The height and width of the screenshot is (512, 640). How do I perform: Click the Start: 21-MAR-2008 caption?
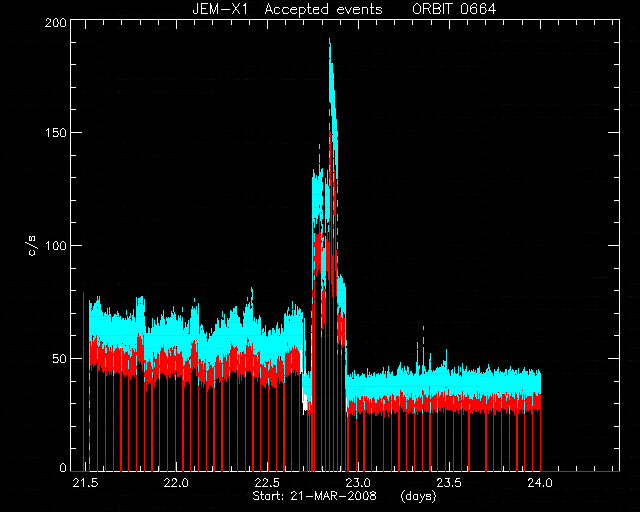[x=314, y=496]
